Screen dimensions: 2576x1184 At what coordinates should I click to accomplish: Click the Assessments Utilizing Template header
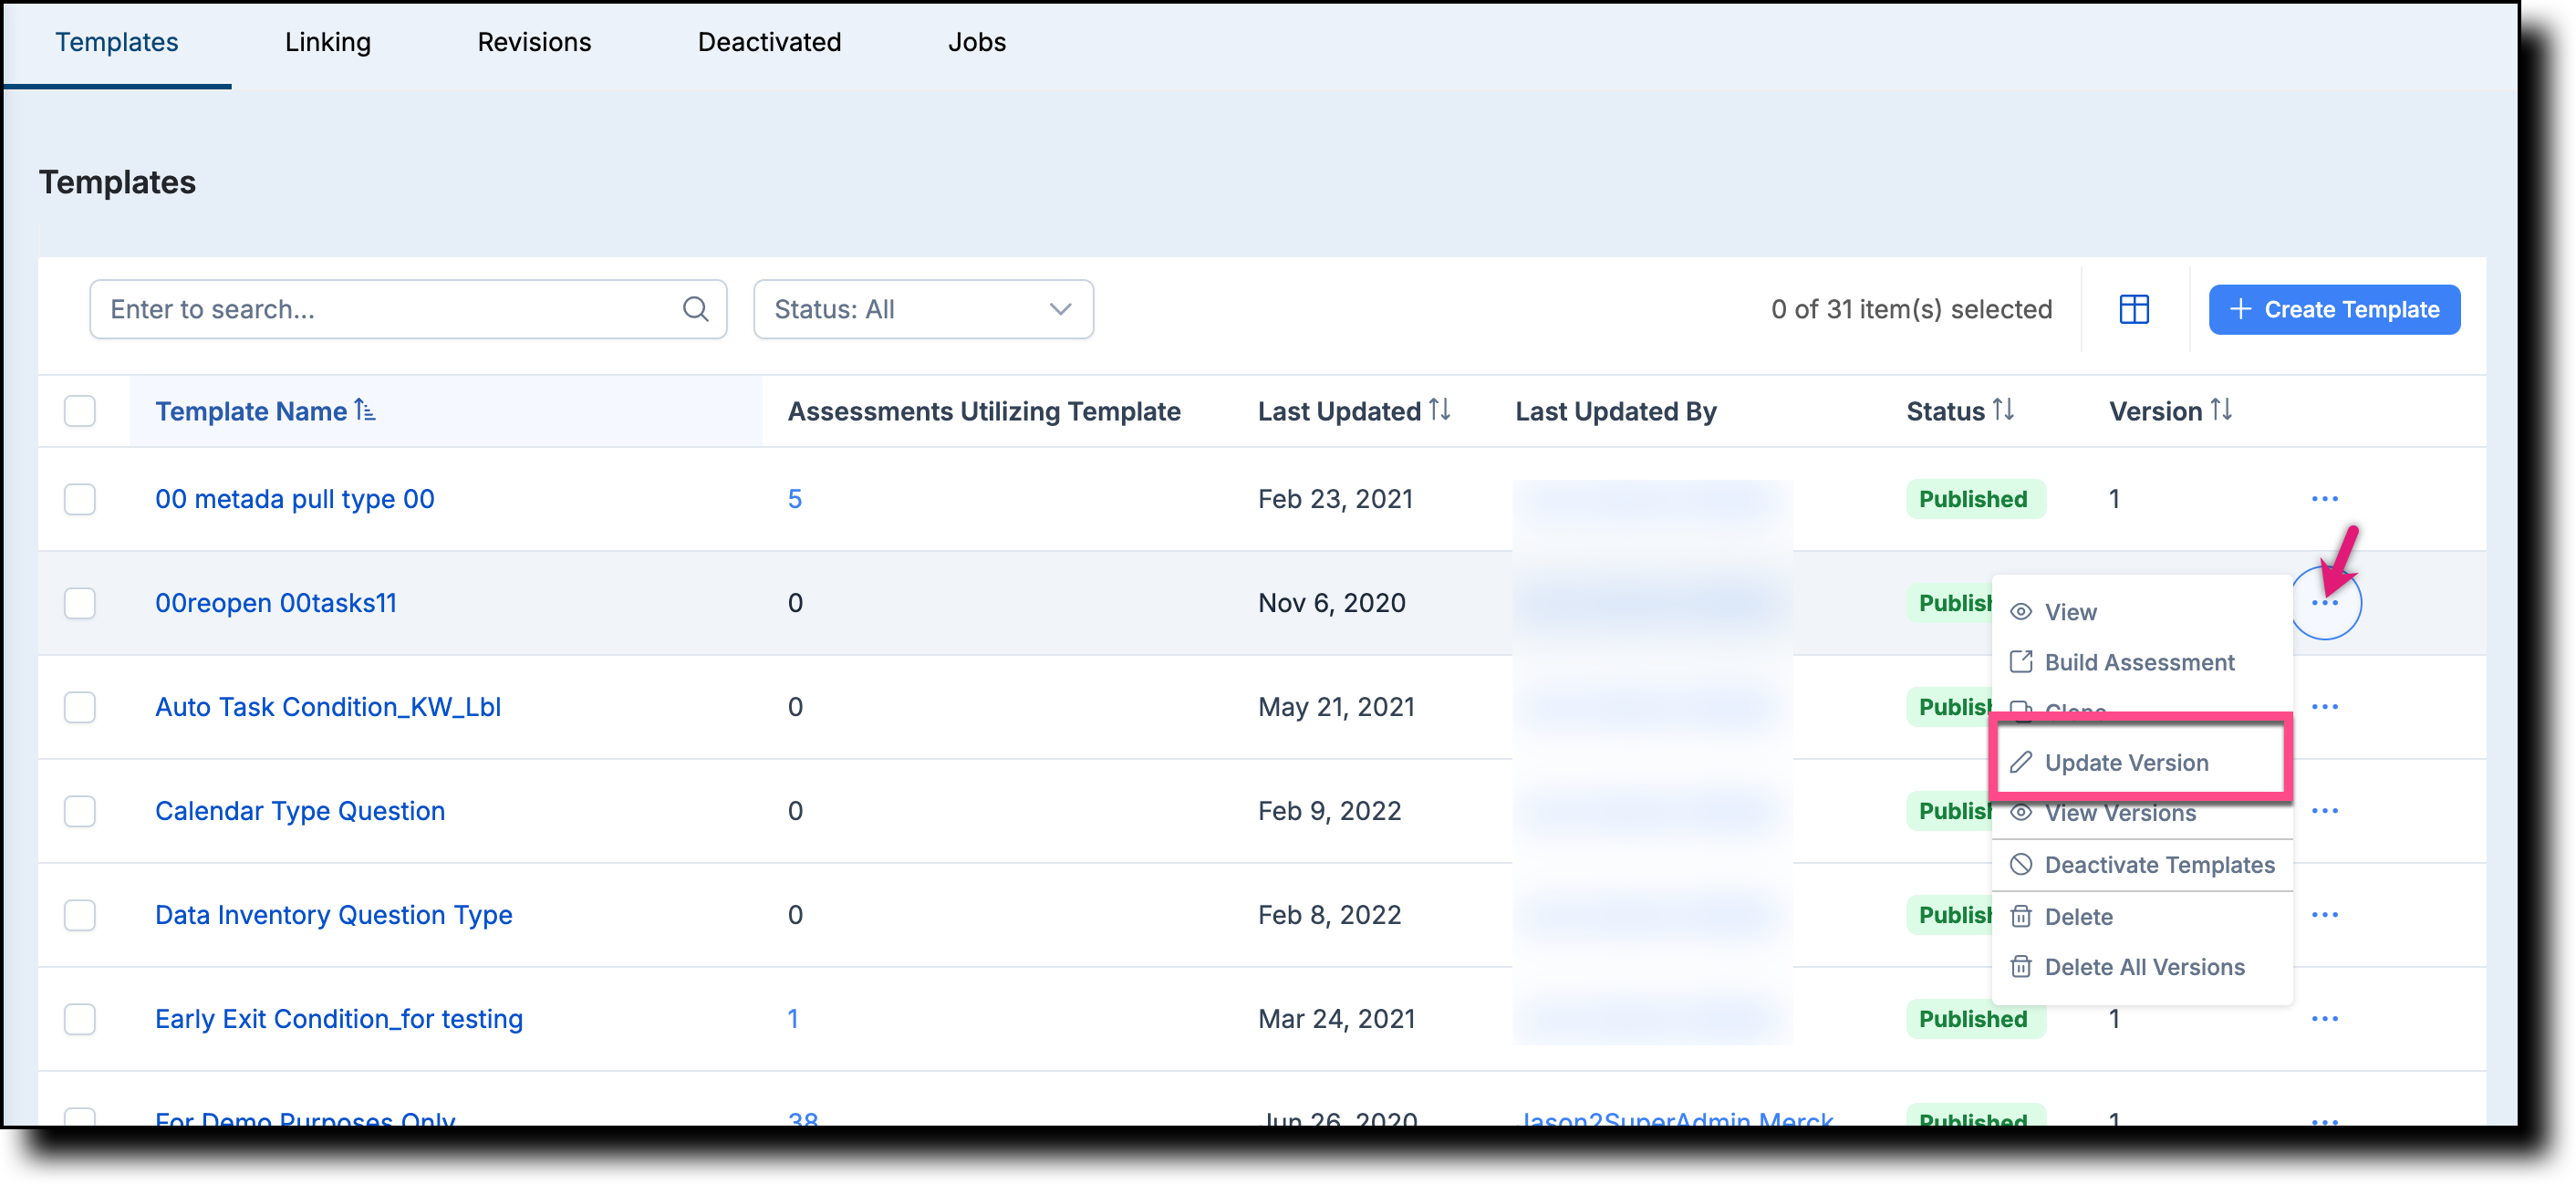point(984,411)
